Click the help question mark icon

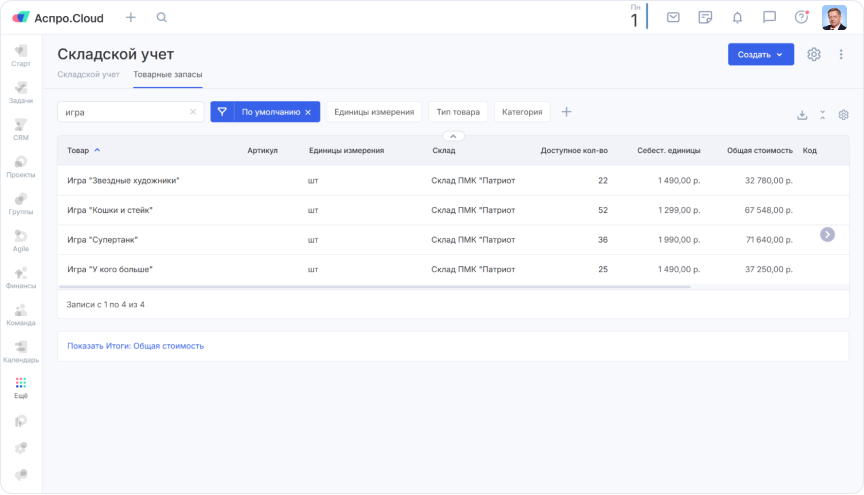pos(800,17)
